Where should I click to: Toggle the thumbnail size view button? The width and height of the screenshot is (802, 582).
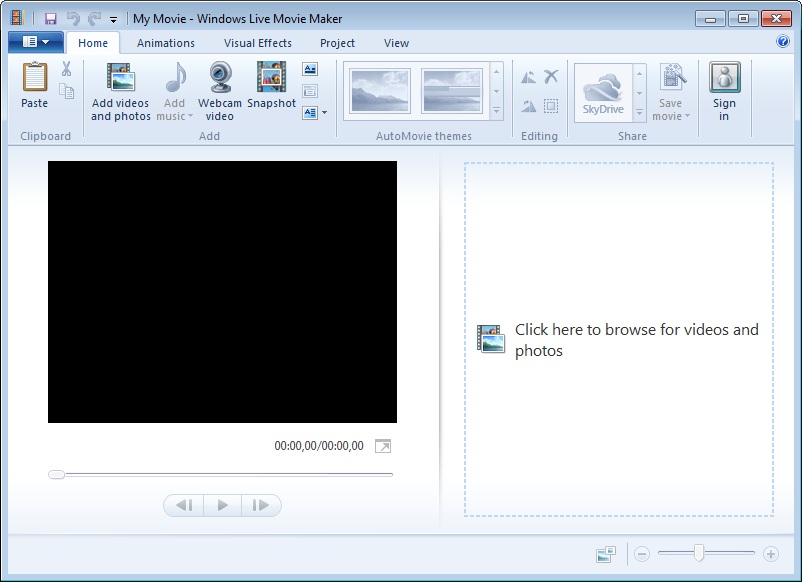(x=605, y=554)
